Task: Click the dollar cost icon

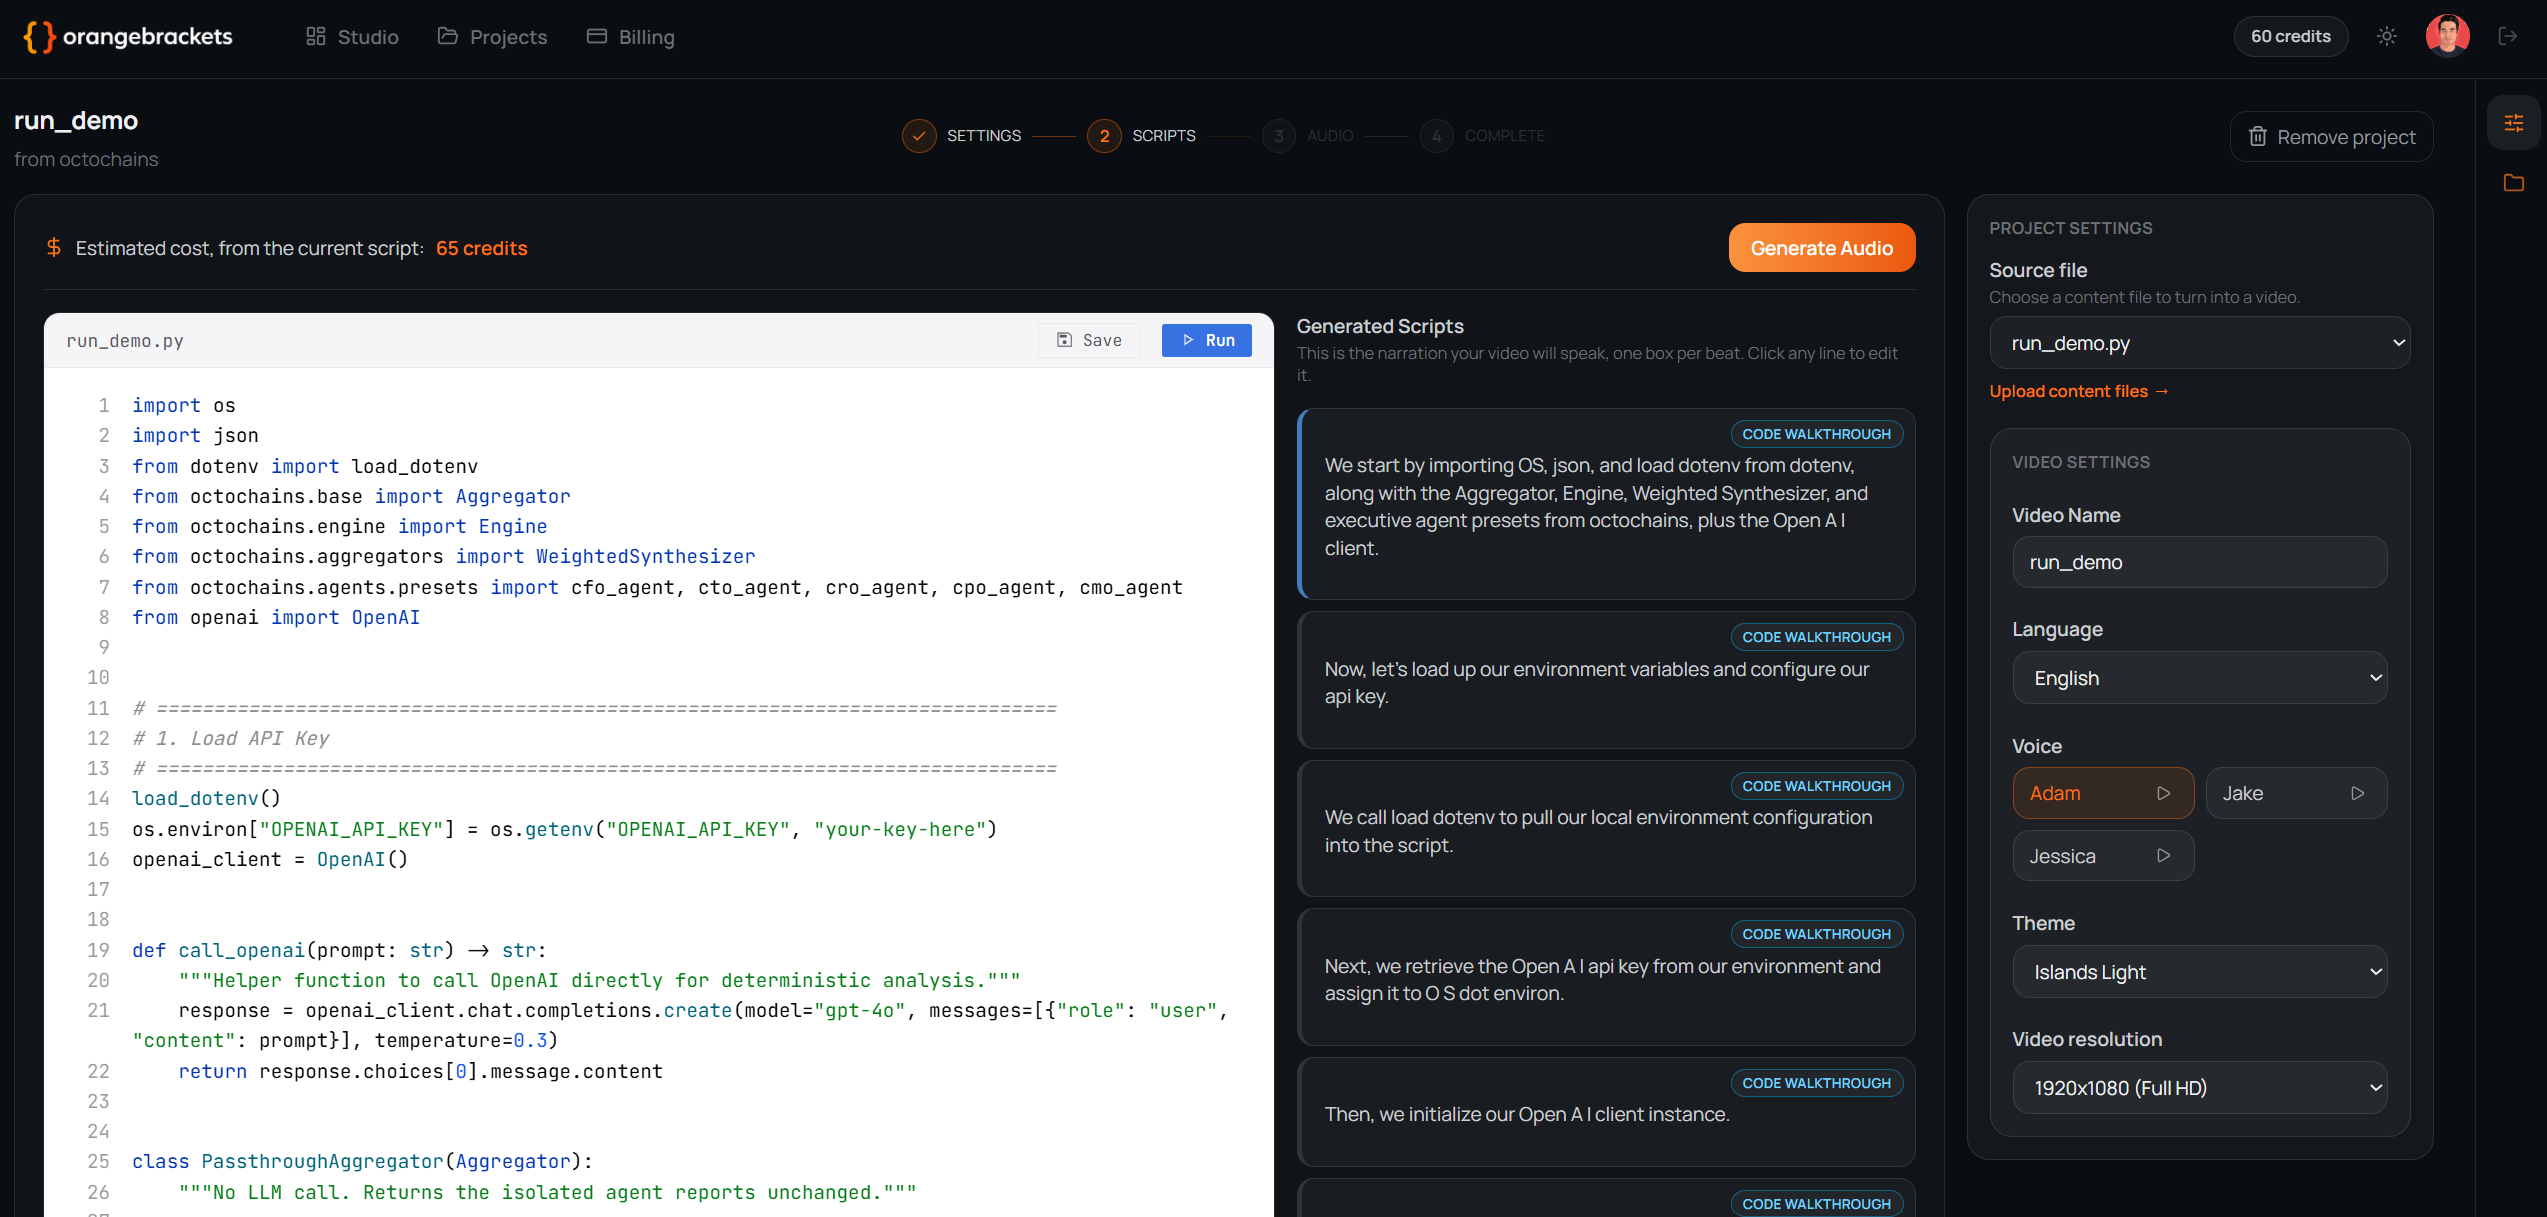Action: 54,247
